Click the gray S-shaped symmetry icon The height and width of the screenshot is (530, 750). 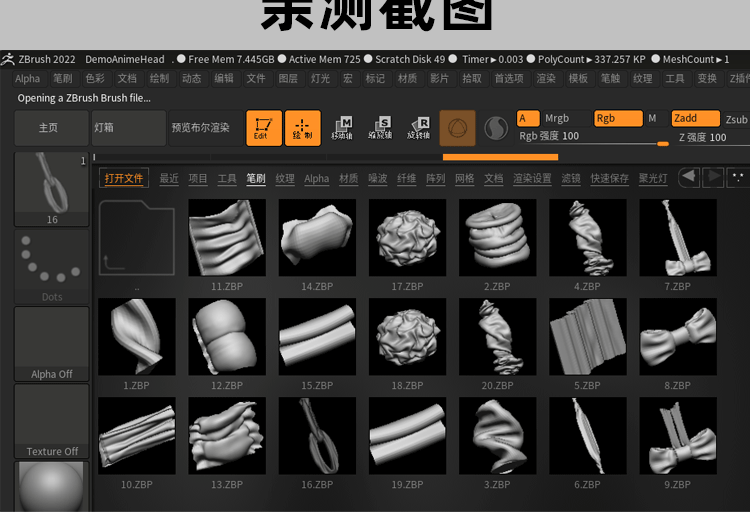(496, 128)
